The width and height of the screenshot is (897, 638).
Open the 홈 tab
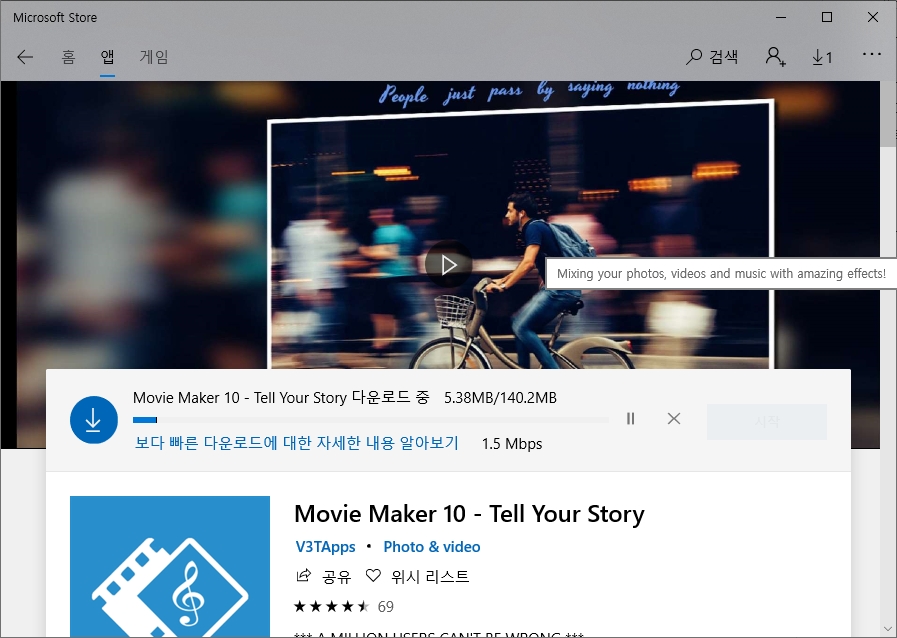pos(69,57)
